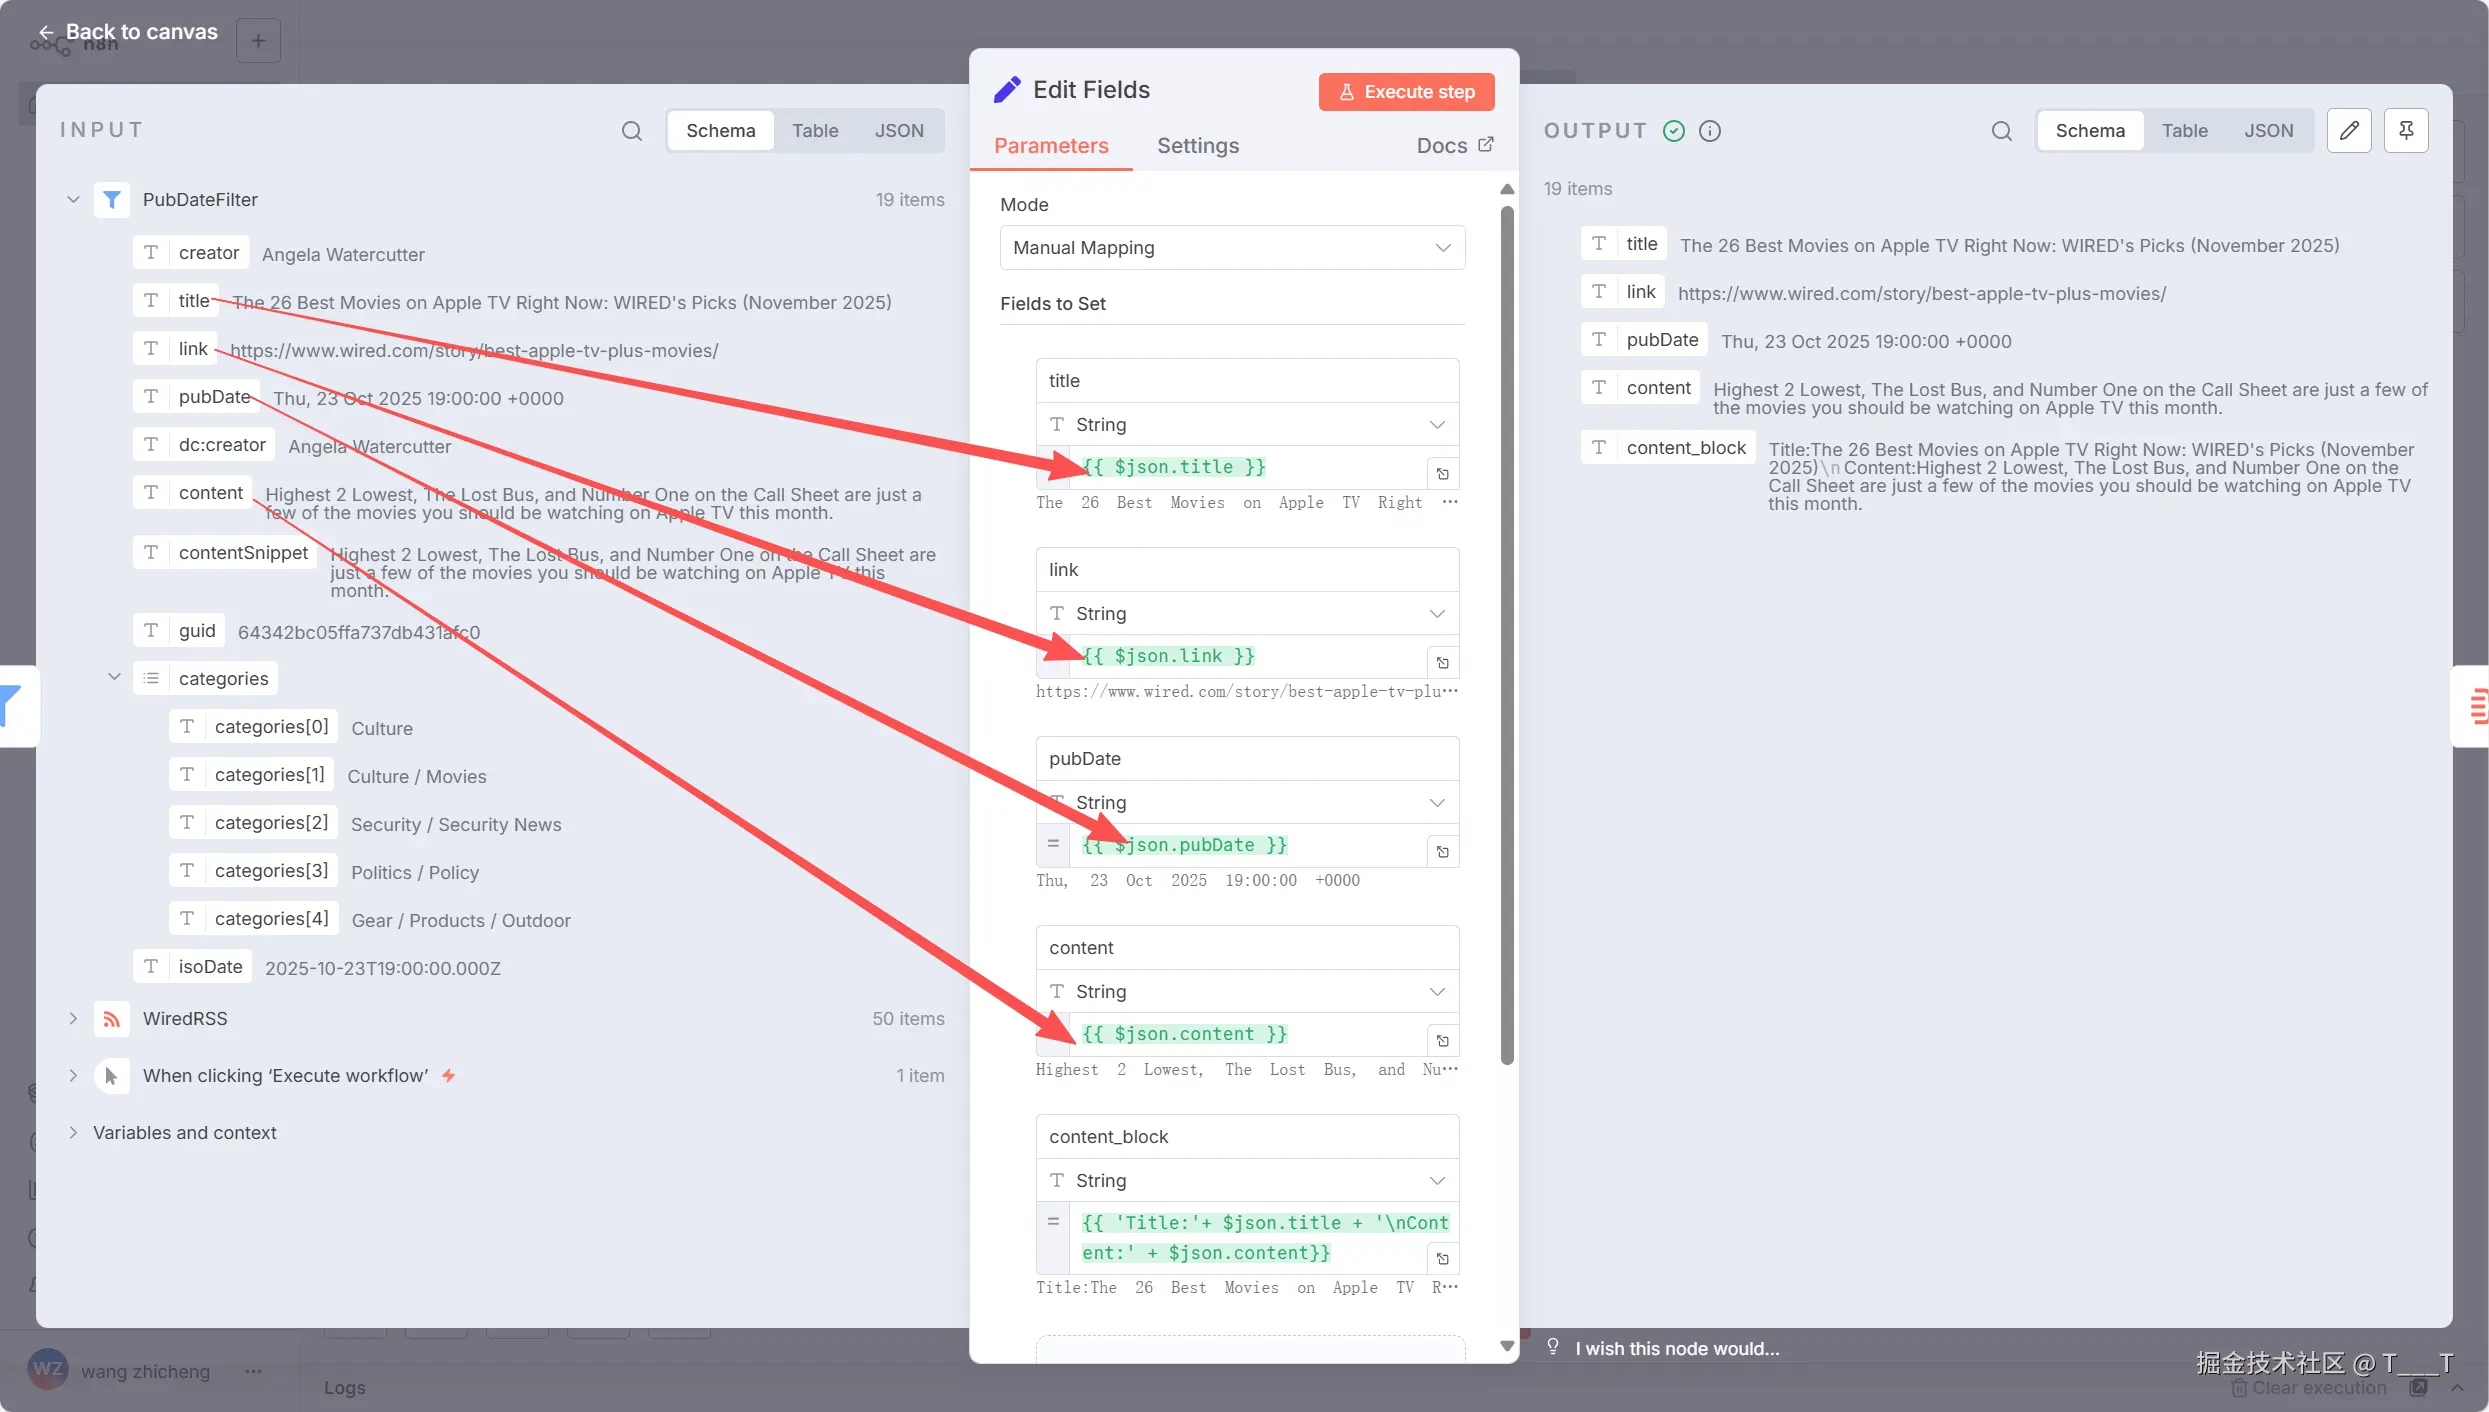Select the Parameters tab
The height and width of the screenshot is (1412, 2489).
(x=1050, y=146)
